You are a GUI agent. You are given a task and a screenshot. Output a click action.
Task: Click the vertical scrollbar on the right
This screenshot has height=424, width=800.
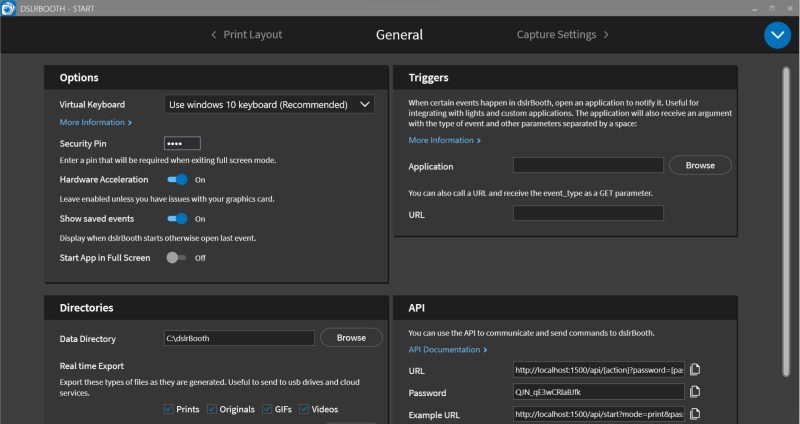tap(786, 222)
